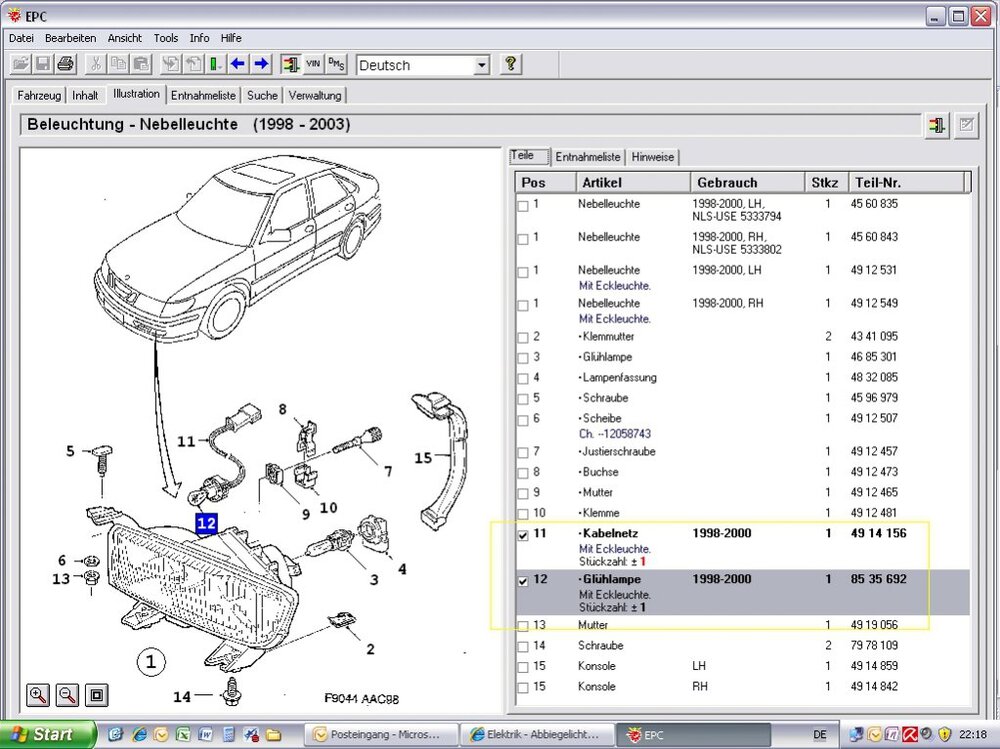Click the DMS toolbar button
Viewport: 1000px width, 749px height.
336,64
